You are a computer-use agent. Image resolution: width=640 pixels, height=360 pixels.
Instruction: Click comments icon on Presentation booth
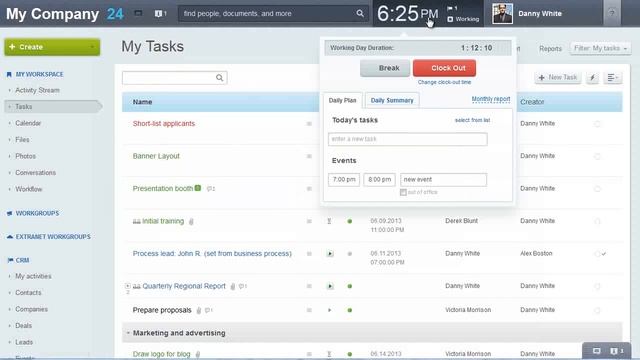tap(210, 189)
